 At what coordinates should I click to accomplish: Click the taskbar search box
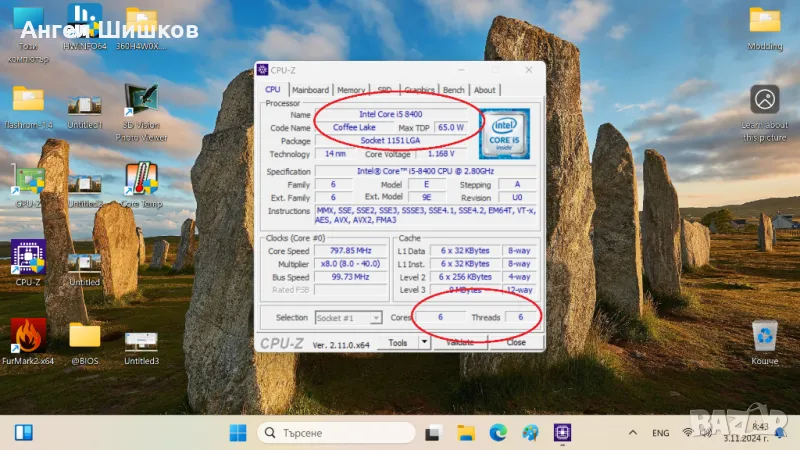(334, 433)
